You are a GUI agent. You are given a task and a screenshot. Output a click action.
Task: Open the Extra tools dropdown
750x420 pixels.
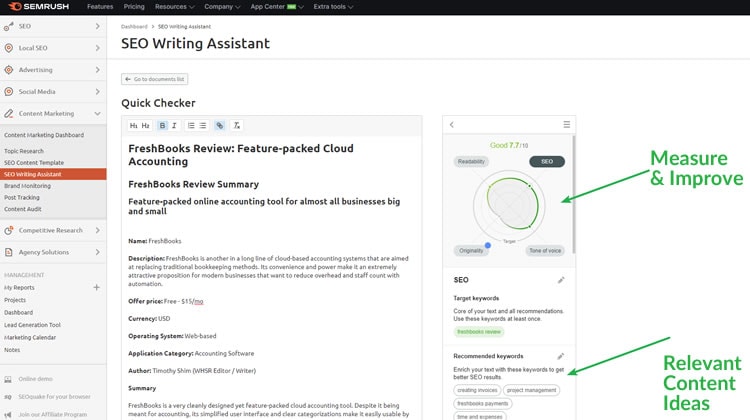tap(333, 7)
